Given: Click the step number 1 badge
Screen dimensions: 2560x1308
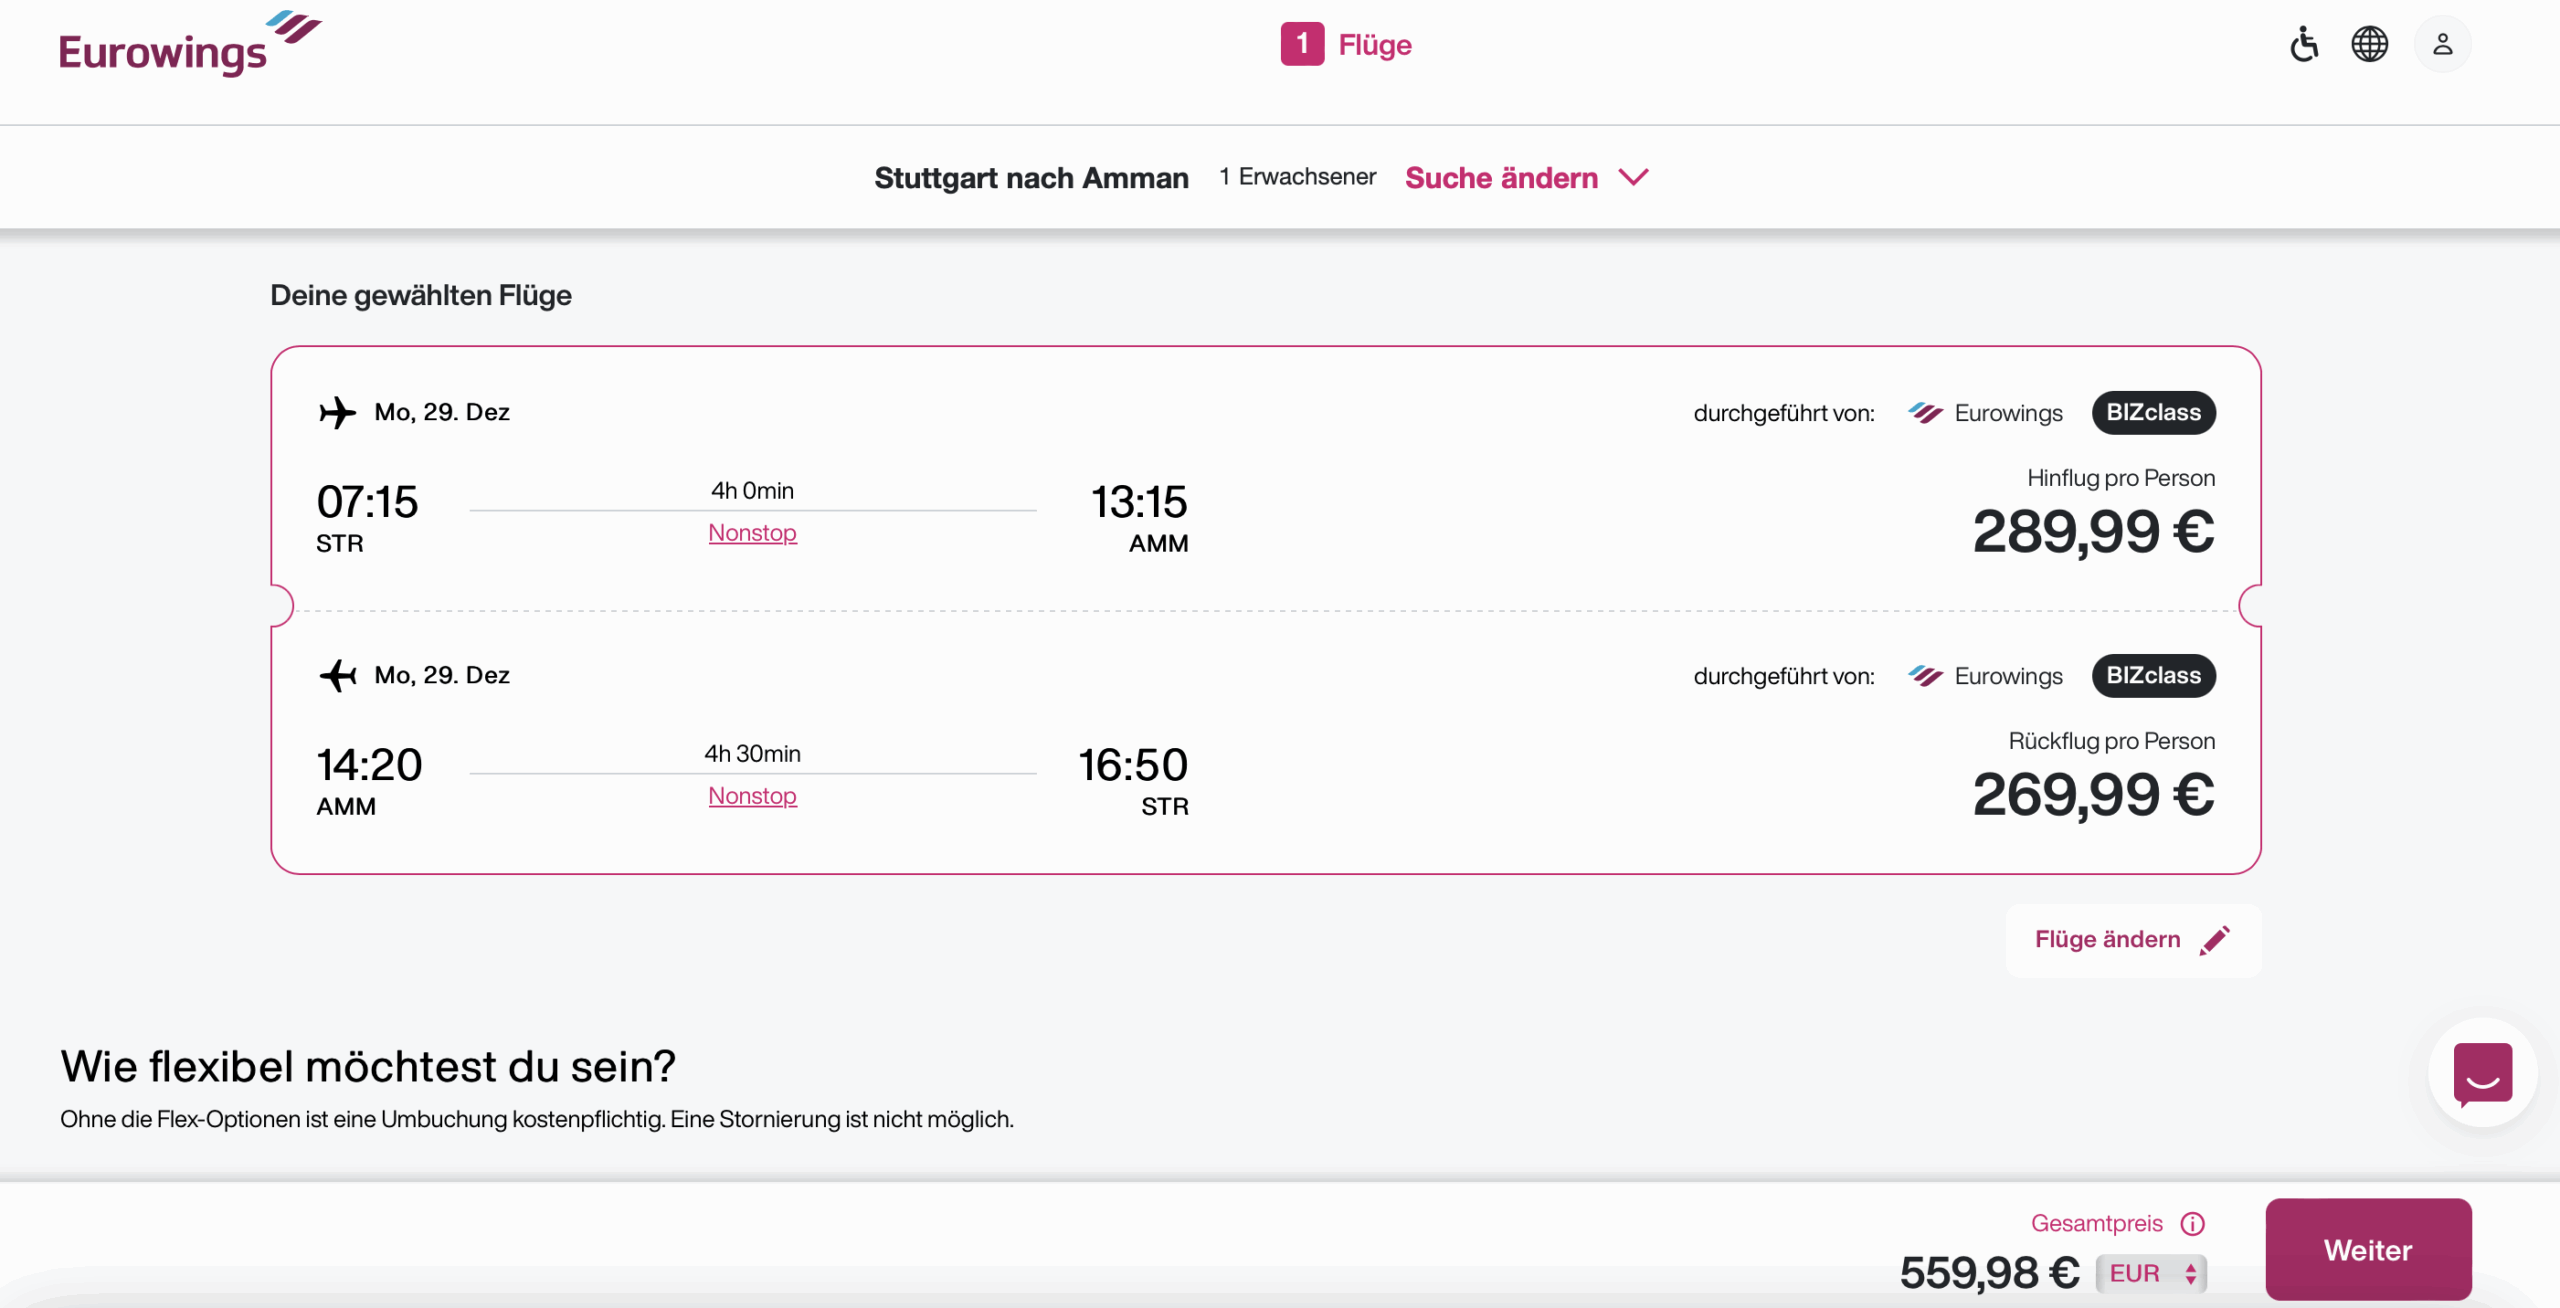Looking at the screenshot, I should 1302,44.
